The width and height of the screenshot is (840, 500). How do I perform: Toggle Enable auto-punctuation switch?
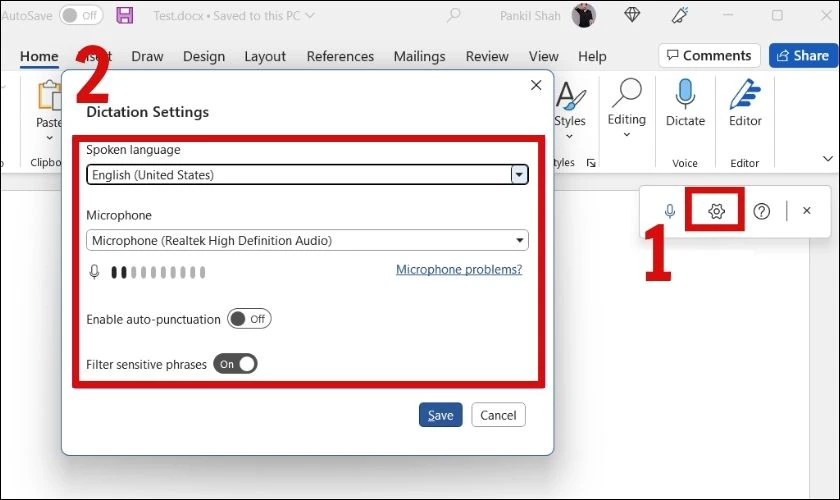(x=249, y=319)
